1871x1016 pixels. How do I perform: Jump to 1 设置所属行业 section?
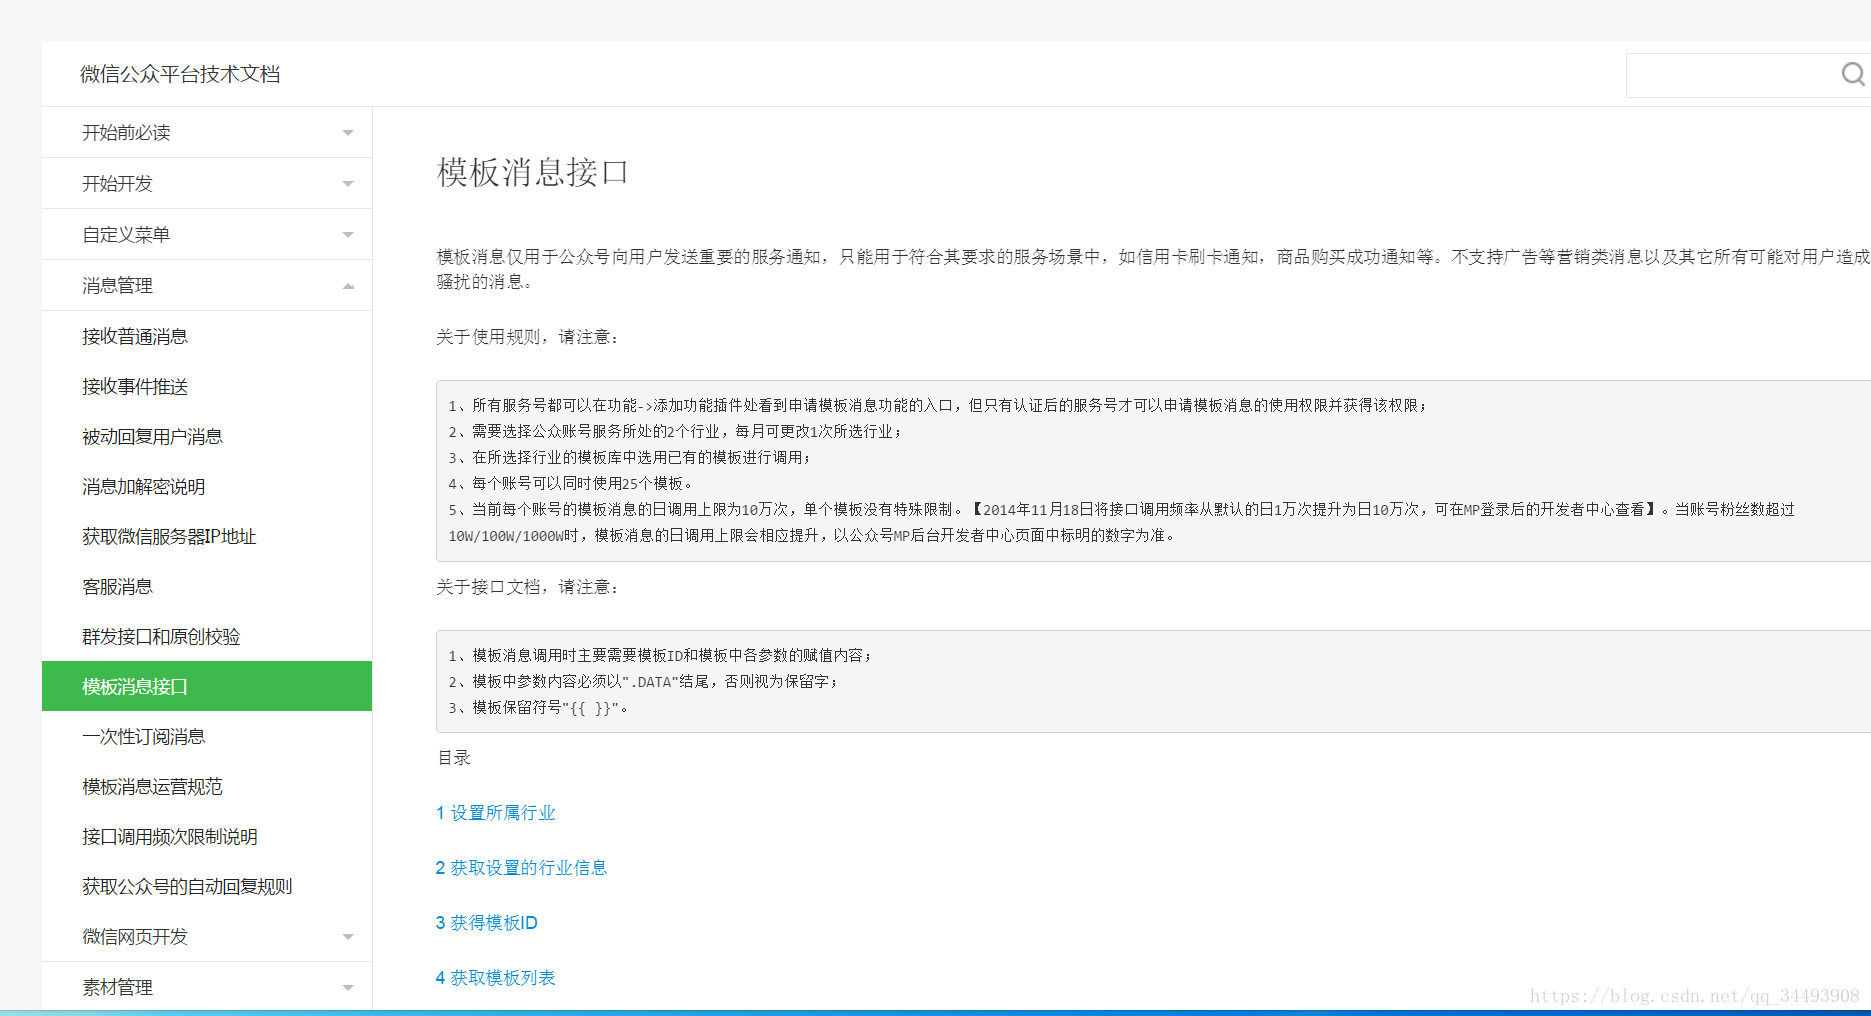click(495, 813)
